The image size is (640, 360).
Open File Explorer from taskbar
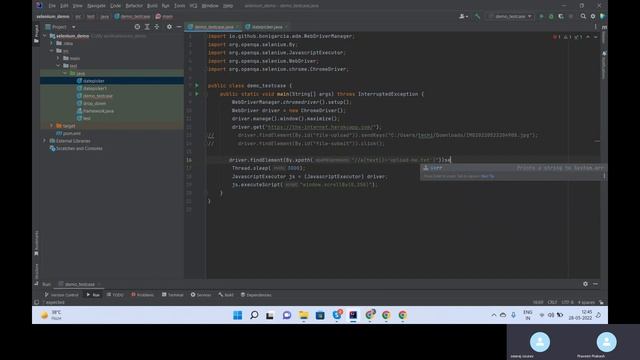tap(303, 315)
